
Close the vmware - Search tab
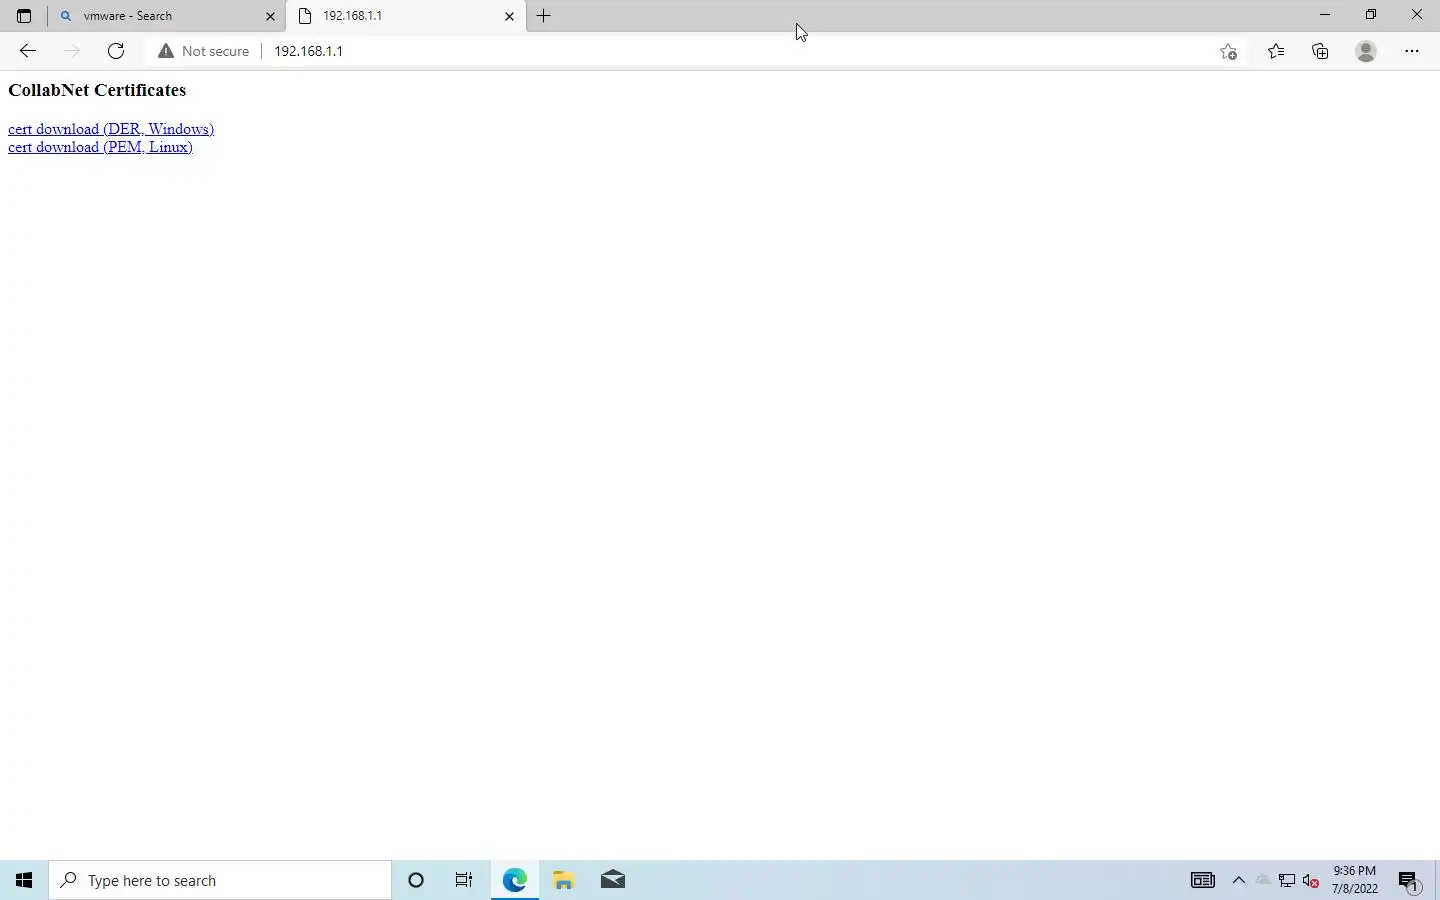(270, 16)
